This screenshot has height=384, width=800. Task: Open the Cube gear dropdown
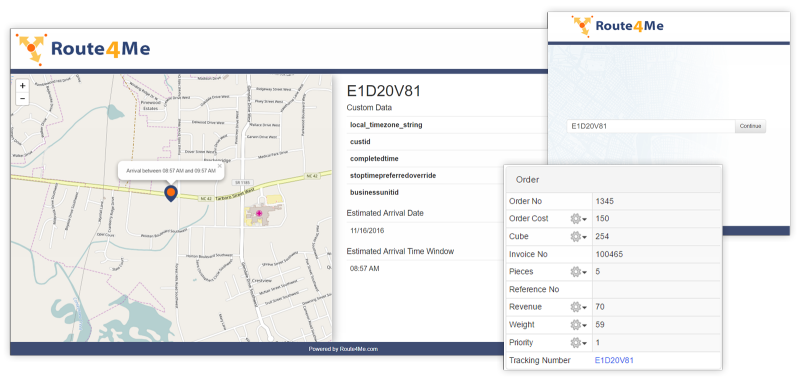tap(579, 237)
